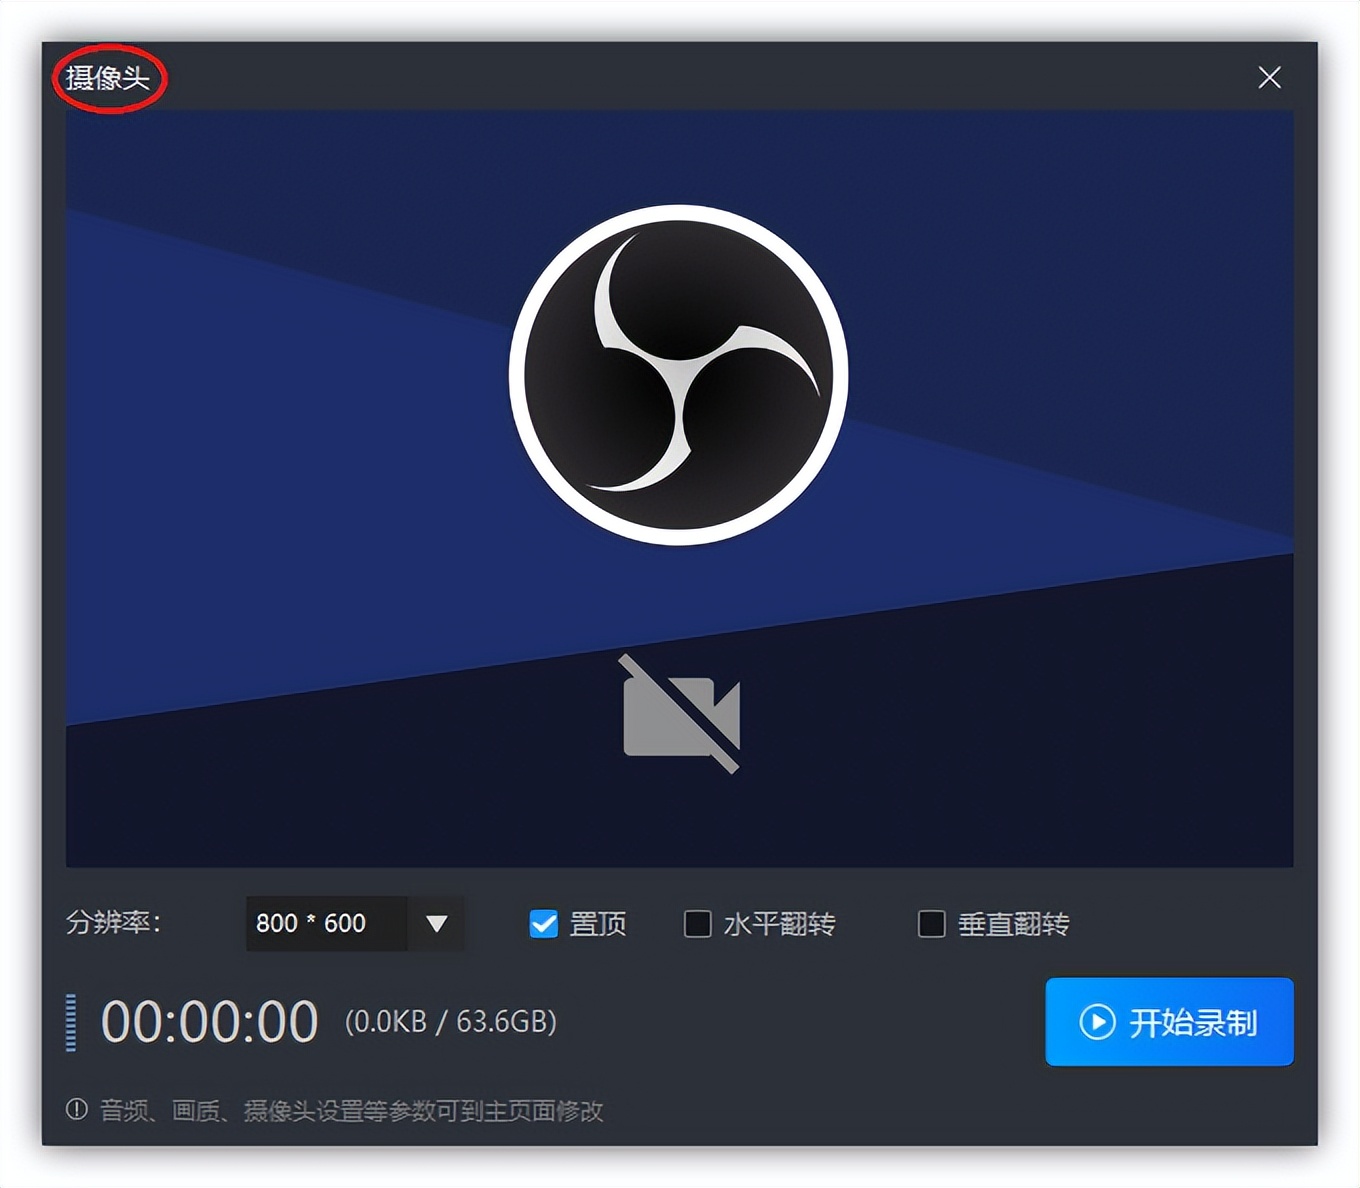The width and height of the screenshot is (1360, 1188).
Task: Click the 置顶 pin checkbox icon
Action: [x=543, y=924]
